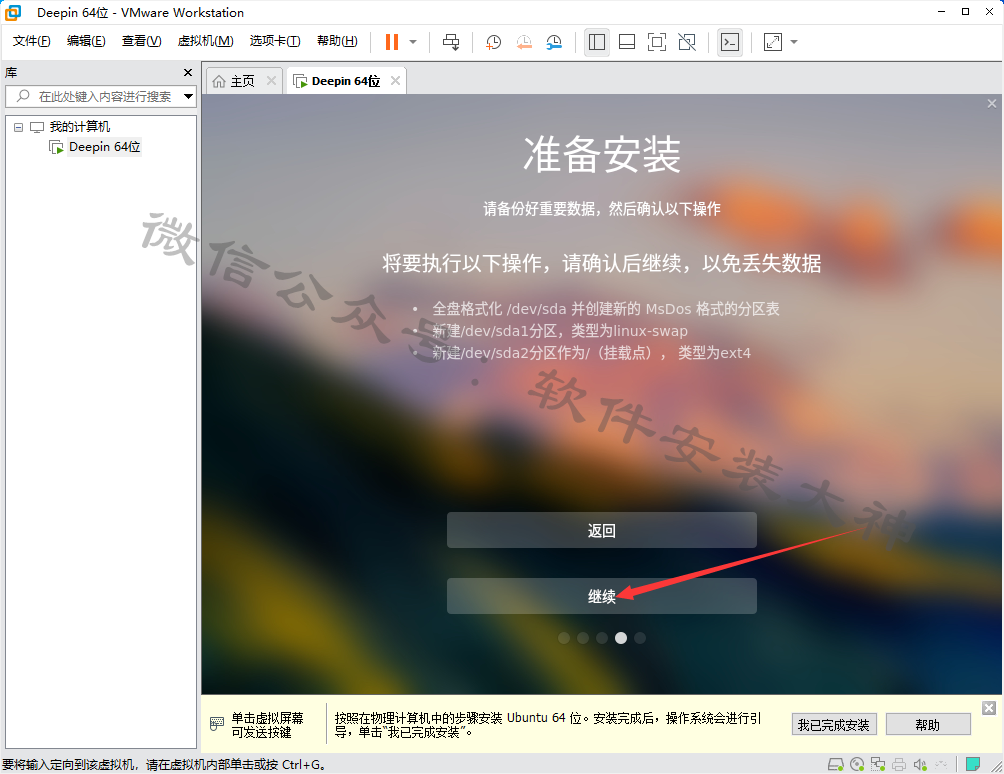The image size is (1004, 774).
Task: Click the hard disk status icon
Action: coord(836,764)
